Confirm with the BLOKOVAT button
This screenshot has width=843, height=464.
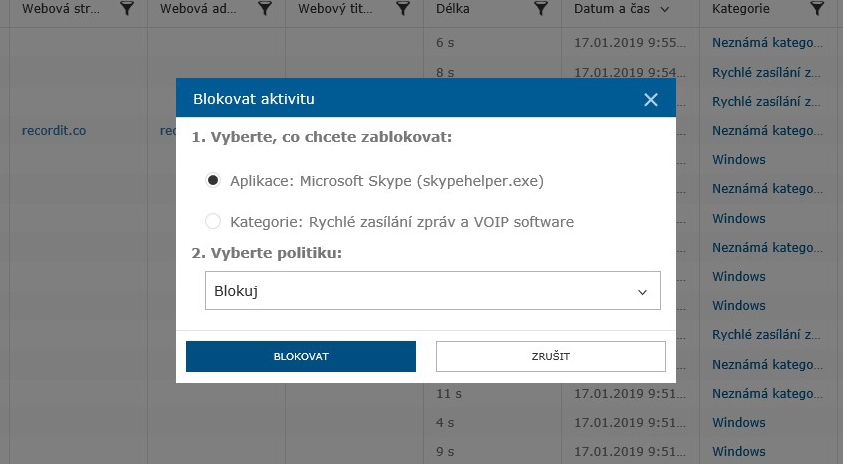pos(301,356)
